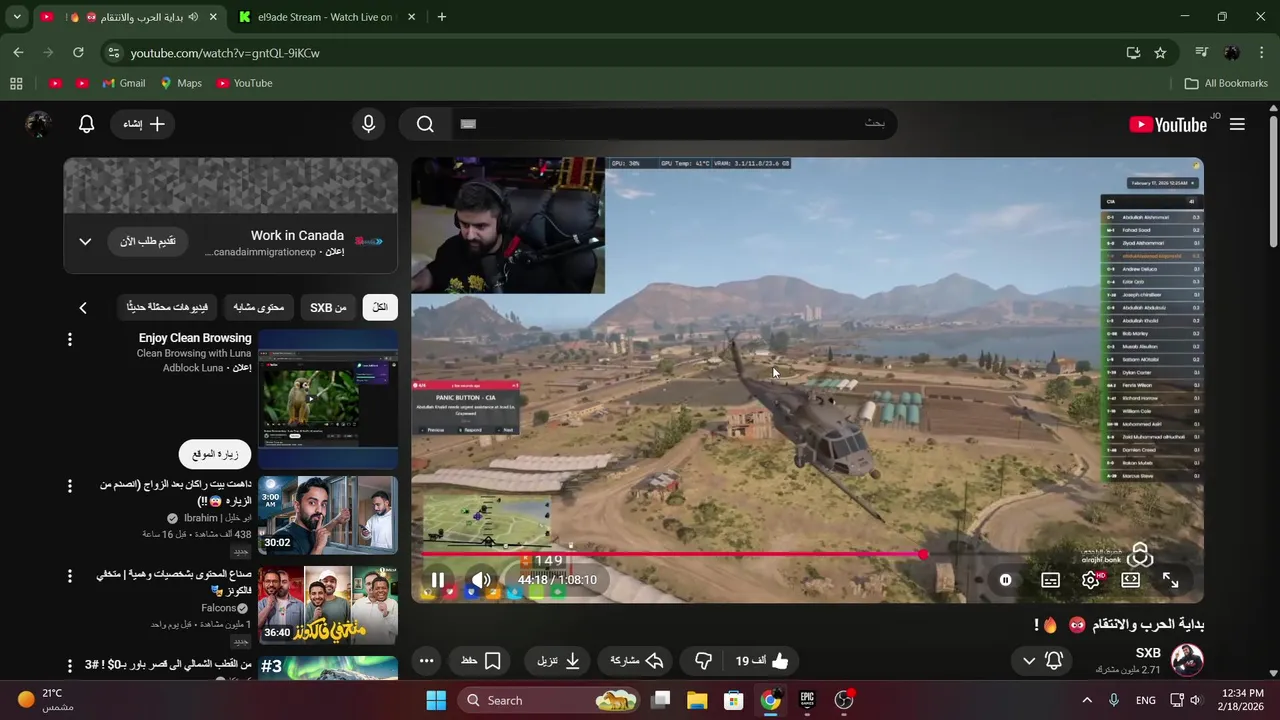The image size is (1280, 720).
Task: Open YouTube hamburger guide menu
Action: point(1237,124)
